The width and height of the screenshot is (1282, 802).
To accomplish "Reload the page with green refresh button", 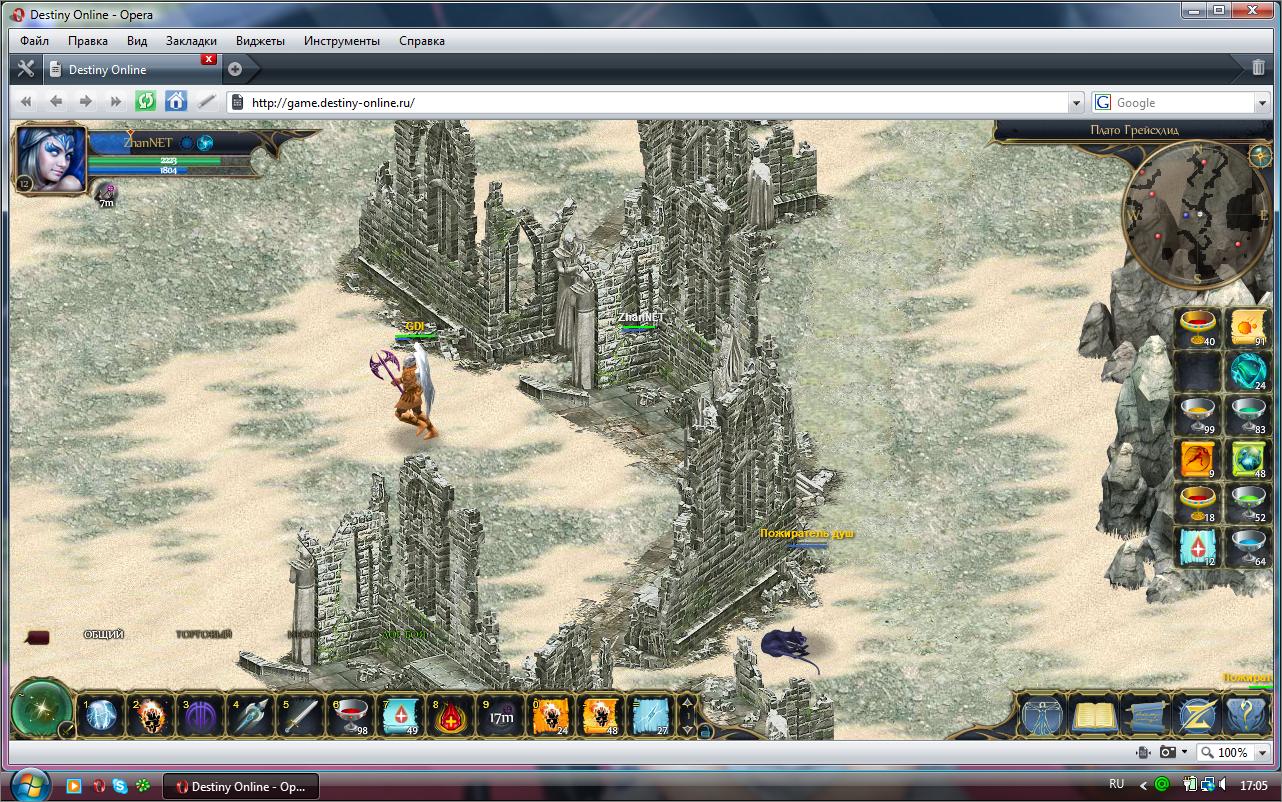I will click(146, 101).
